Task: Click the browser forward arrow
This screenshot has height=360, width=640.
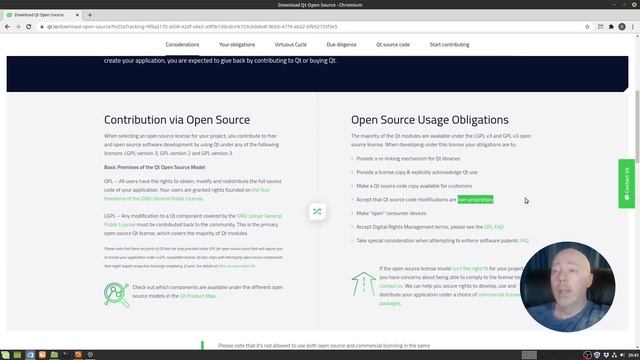Action: (18, 27)
